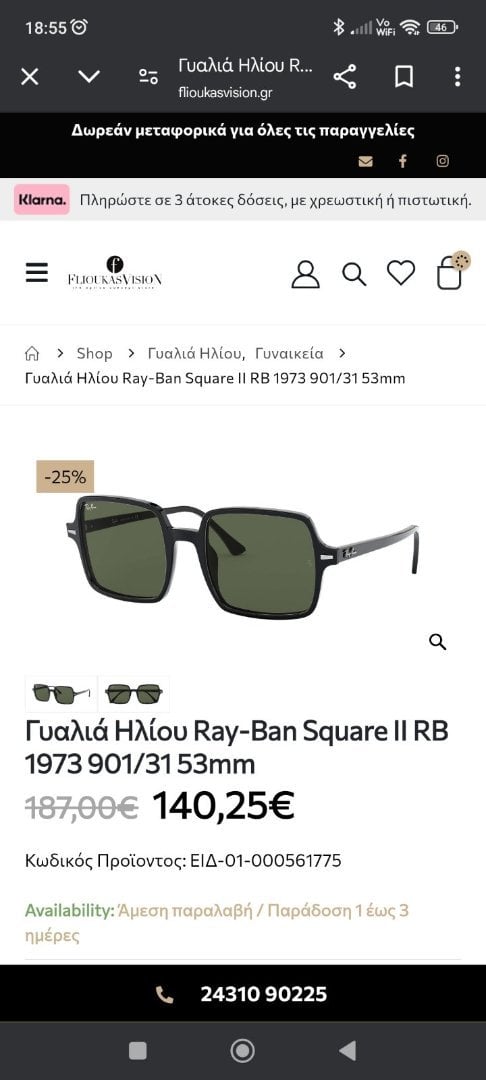Open the hamburger menu

coord(37,273)
